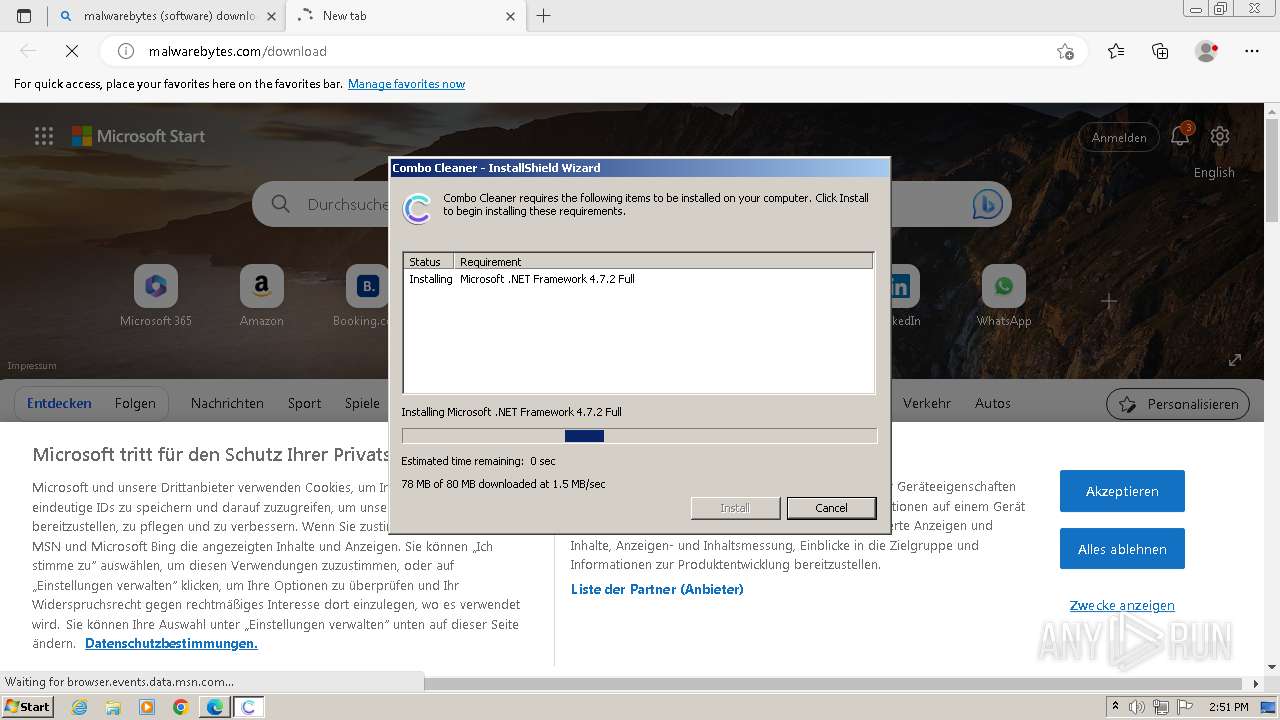
Task: Click Alles ablehnen cookie button
Action: point(1122,549)
